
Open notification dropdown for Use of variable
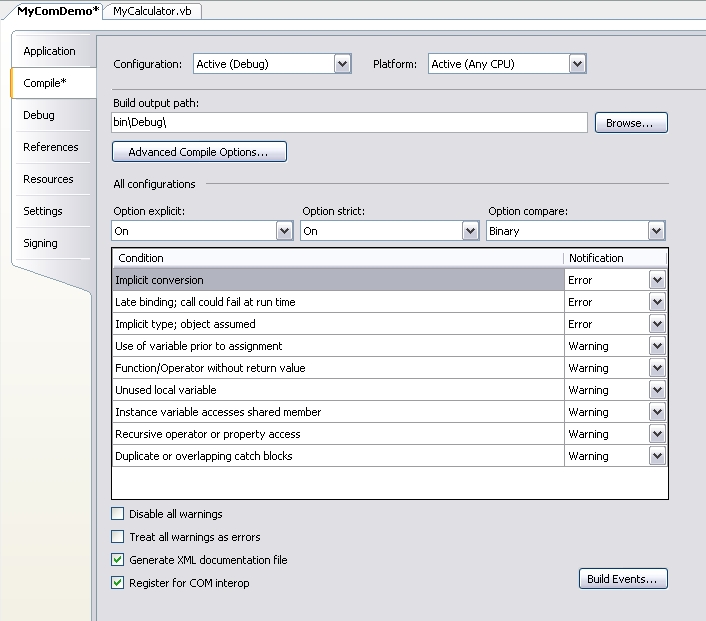tap(657, 346)
